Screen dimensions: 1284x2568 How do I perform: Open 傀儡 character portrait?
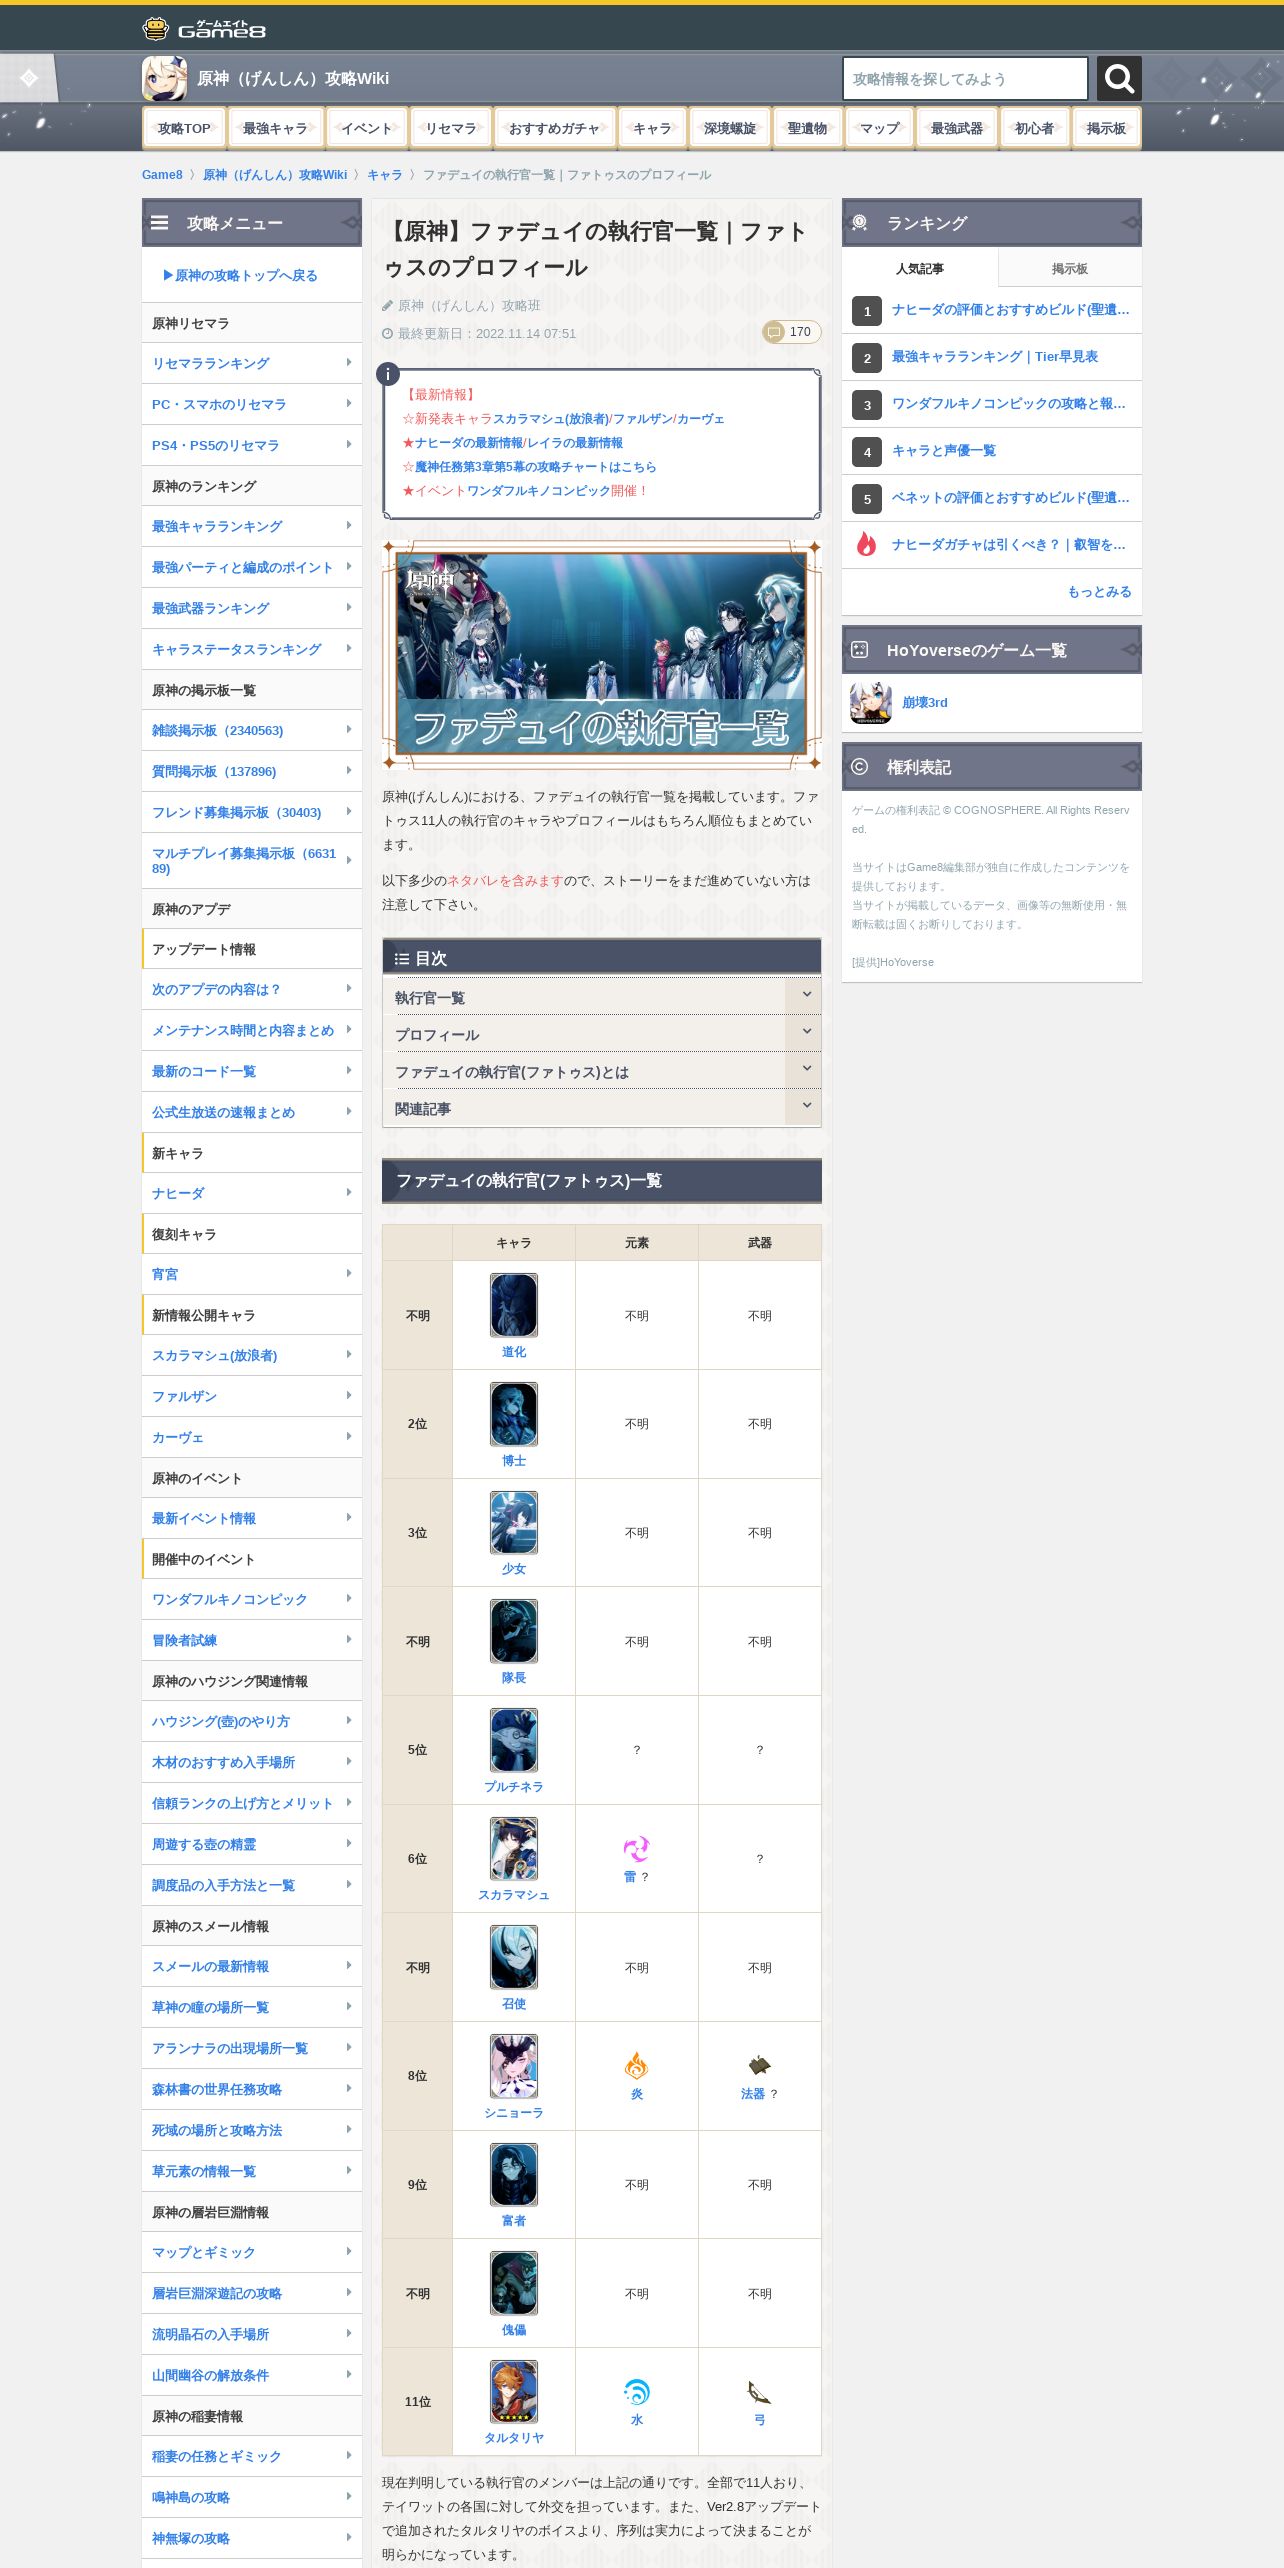(514, 2283)
